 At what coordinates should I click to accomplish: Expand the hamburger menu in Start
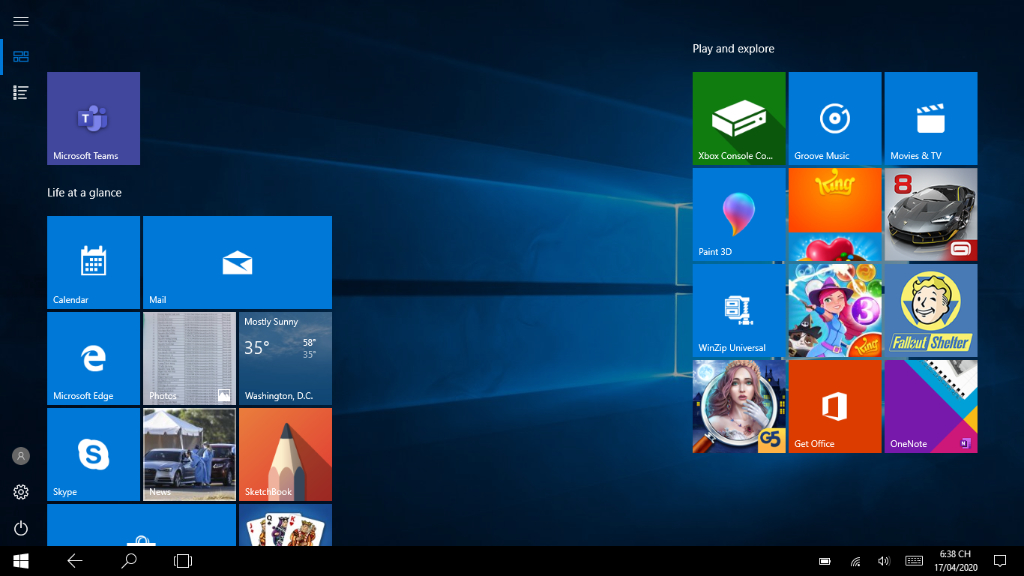pyautogui.click(x=21, y=22)
